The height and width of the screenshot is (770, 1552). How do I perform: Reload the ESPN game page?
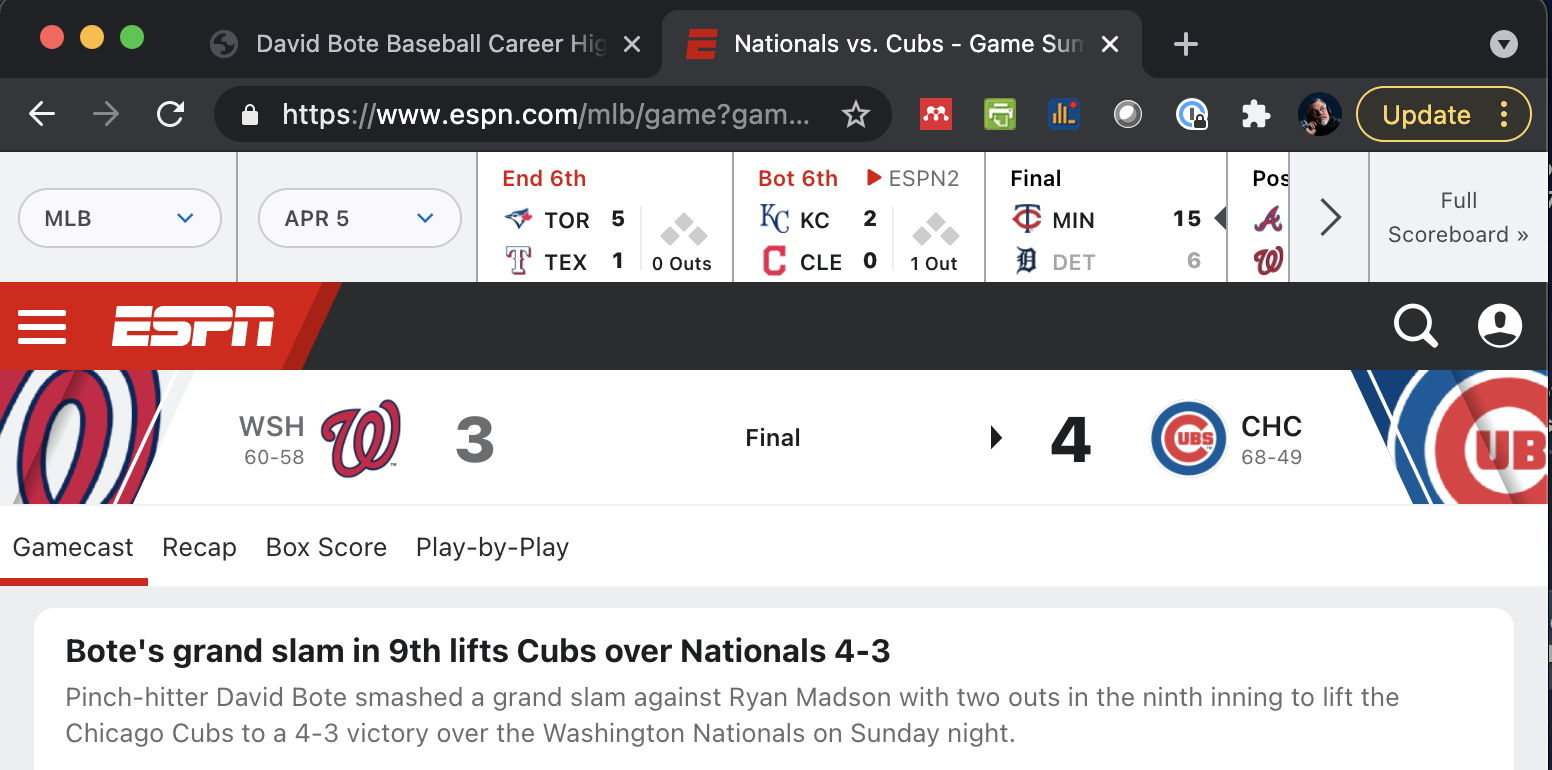[171, 115]
